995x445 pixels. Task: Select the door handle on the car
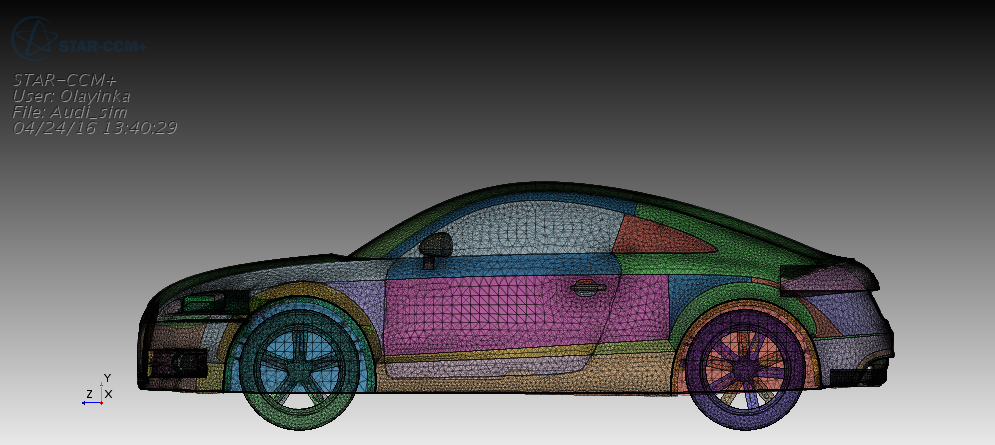click(x=588, y=288)
